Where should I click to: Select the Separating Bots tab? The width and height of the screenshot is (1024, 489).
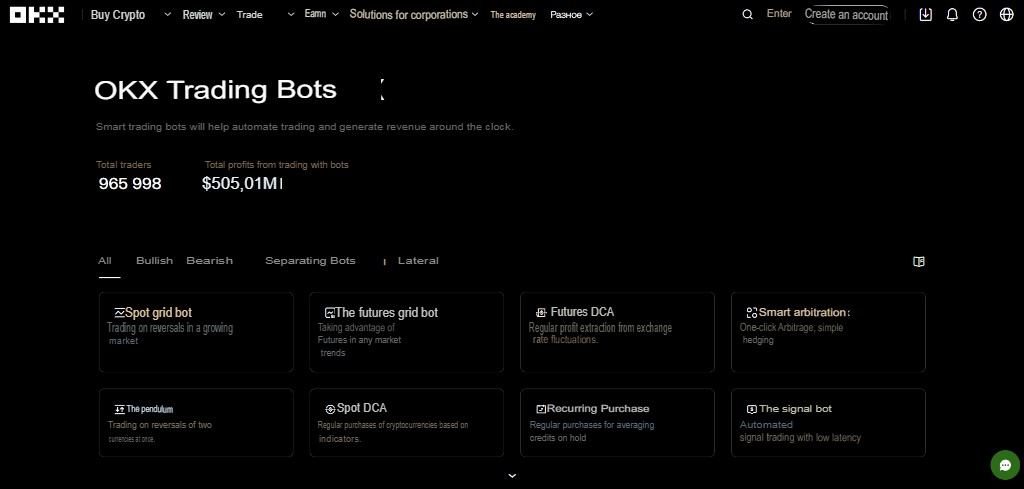coord(310,260)
